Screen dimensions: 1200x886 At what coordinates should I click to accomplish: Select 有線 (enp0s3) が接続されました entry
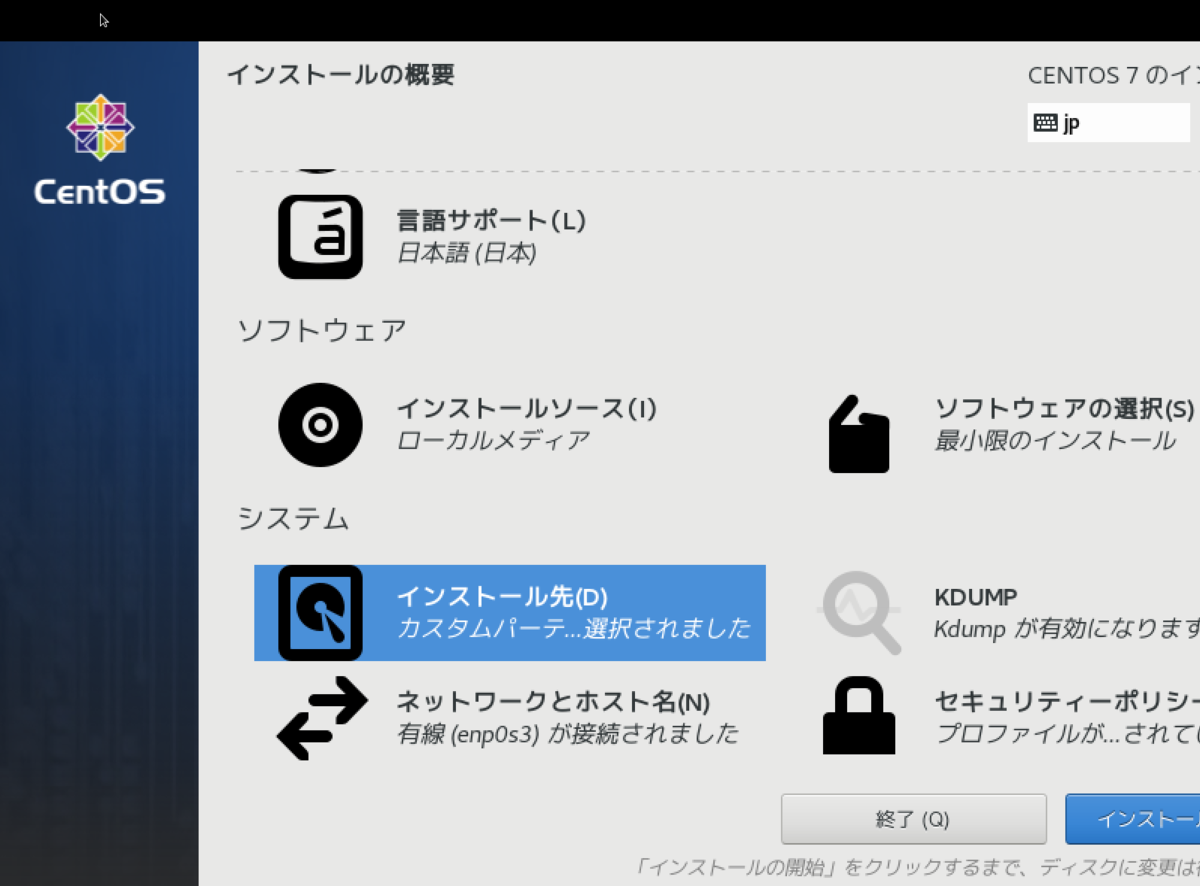[x=568, y=734]
